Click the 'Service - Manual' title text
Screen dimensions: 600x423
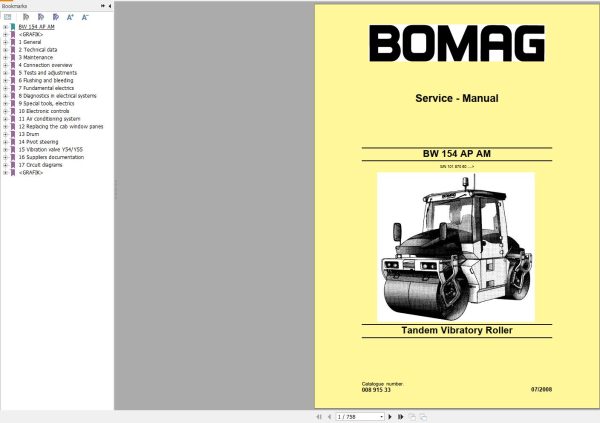coord(457,98)
